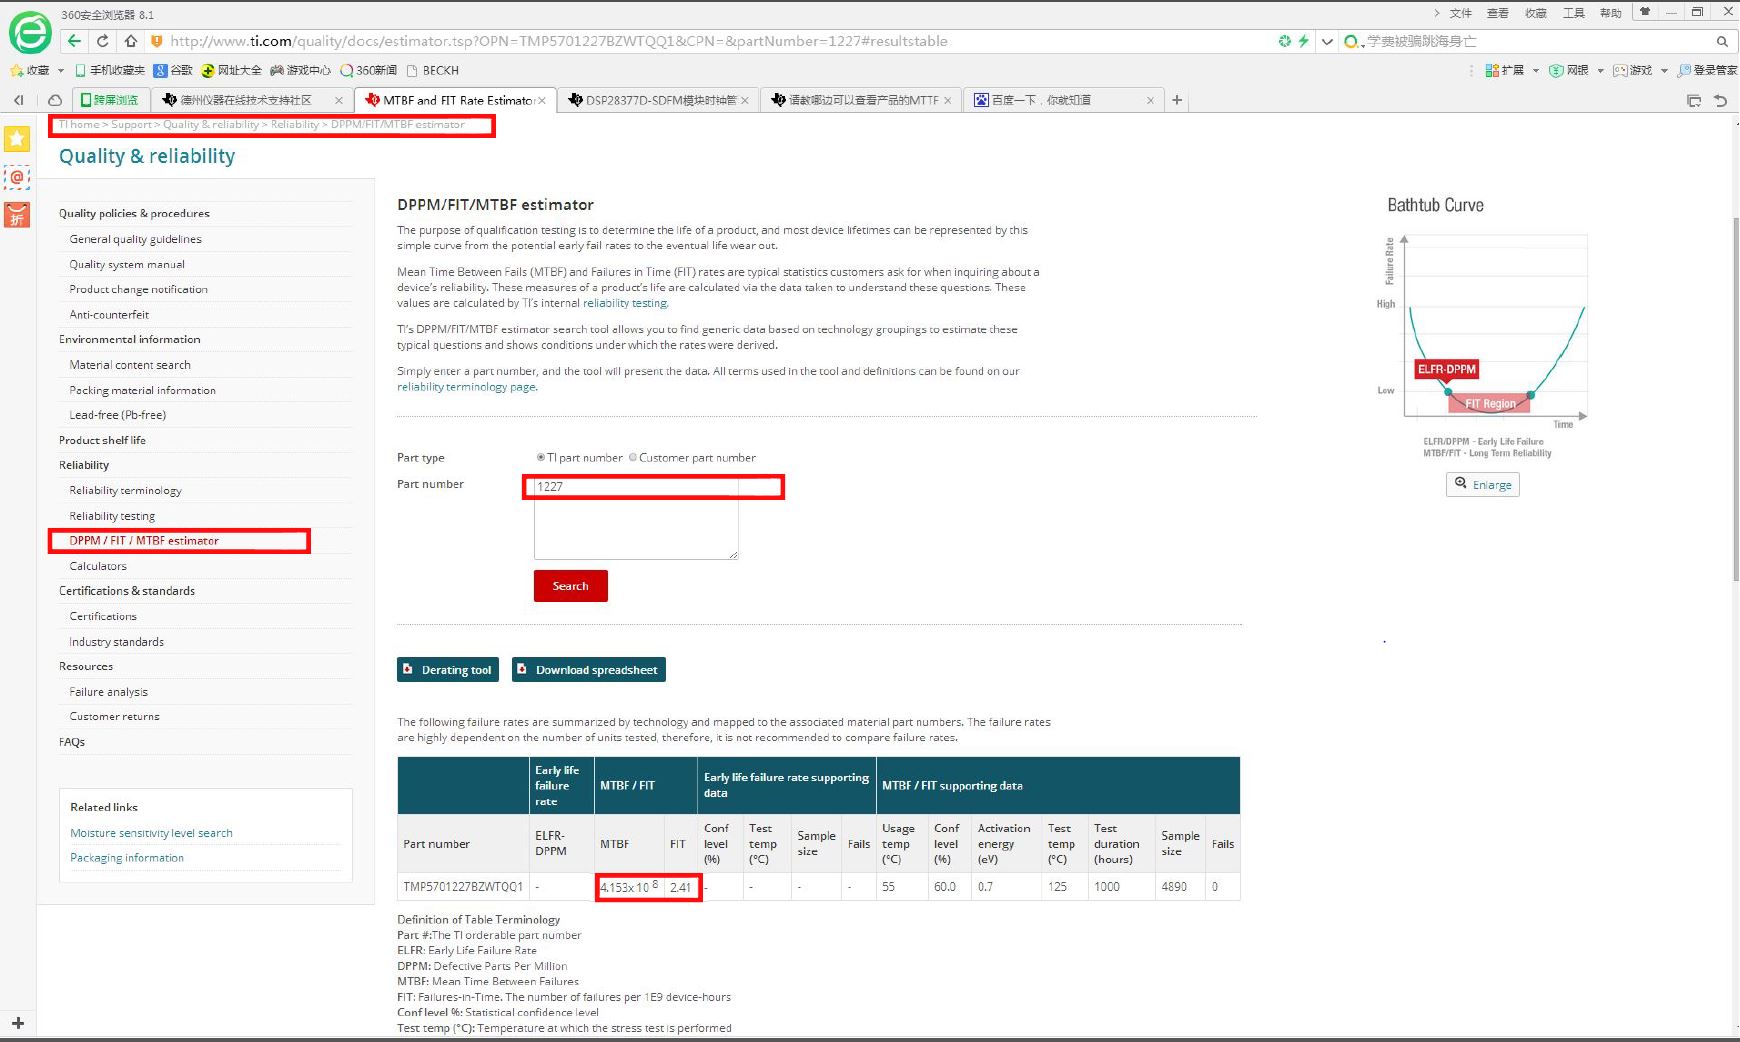The height and width of the screenshot is (1042, 1740).
Task: Open the reliability testing link in the description
Action: (625, 303)
